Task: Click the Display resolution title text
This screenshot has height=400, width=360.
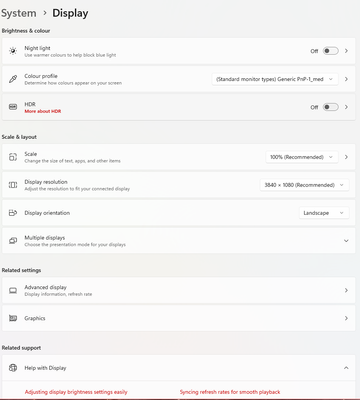Action: pos(46,182)
